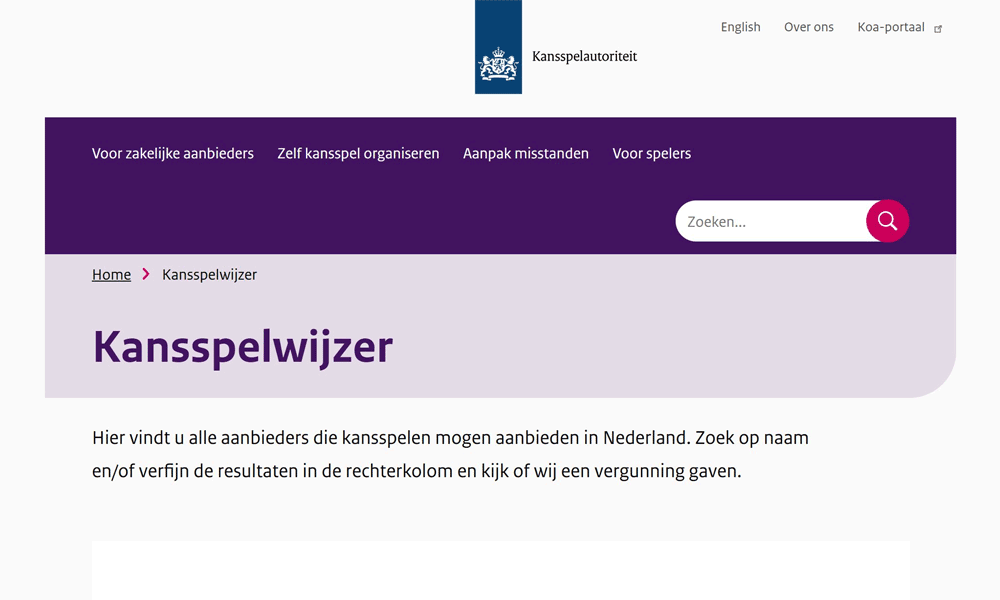This screenshot has width=1000, height=600.
Task: Open the Voor spelers menu
Action: (652, 154)
